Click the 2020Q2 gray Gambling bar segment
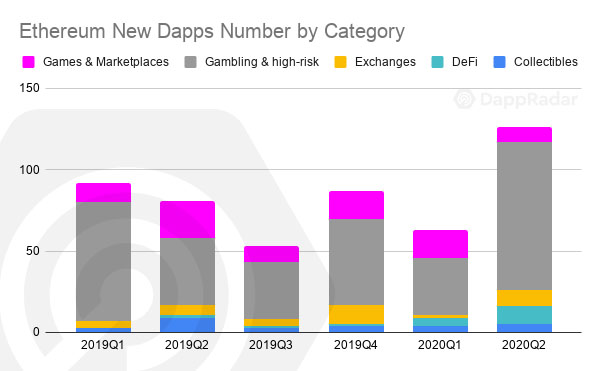The height and width of the screenshot is (371, 600). coord(524,216)
